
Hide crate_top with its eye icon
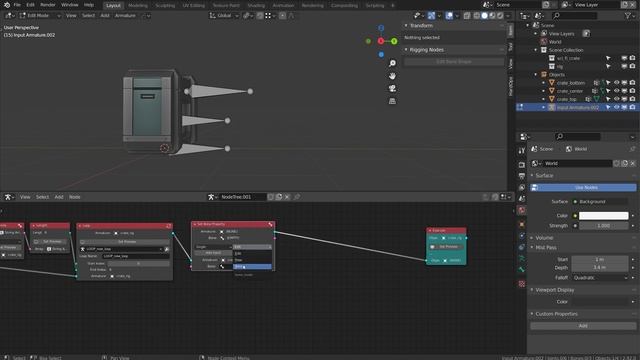(x=616, y=99)
